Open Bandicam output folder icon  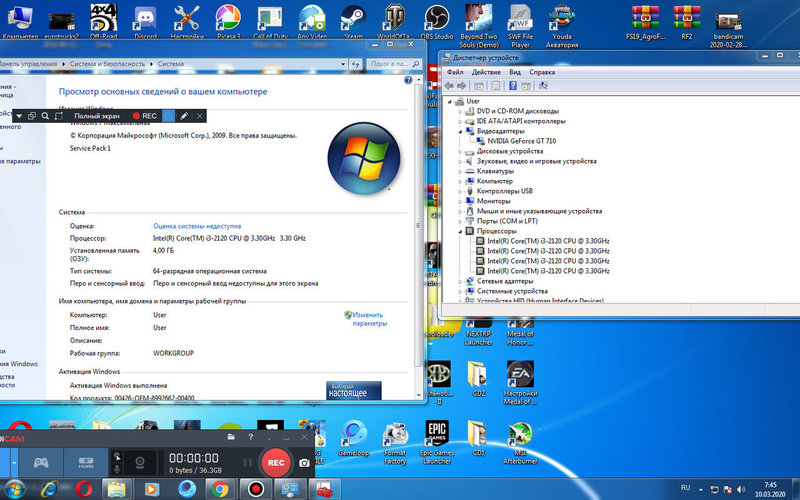[x=231, y=437]
